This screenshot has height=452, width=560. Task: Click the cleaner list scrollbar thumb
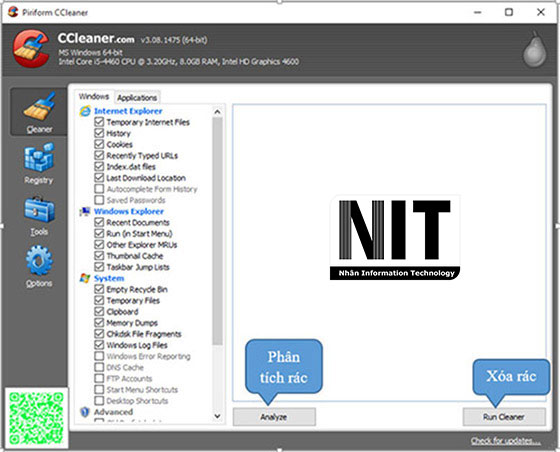coord(217,231)
